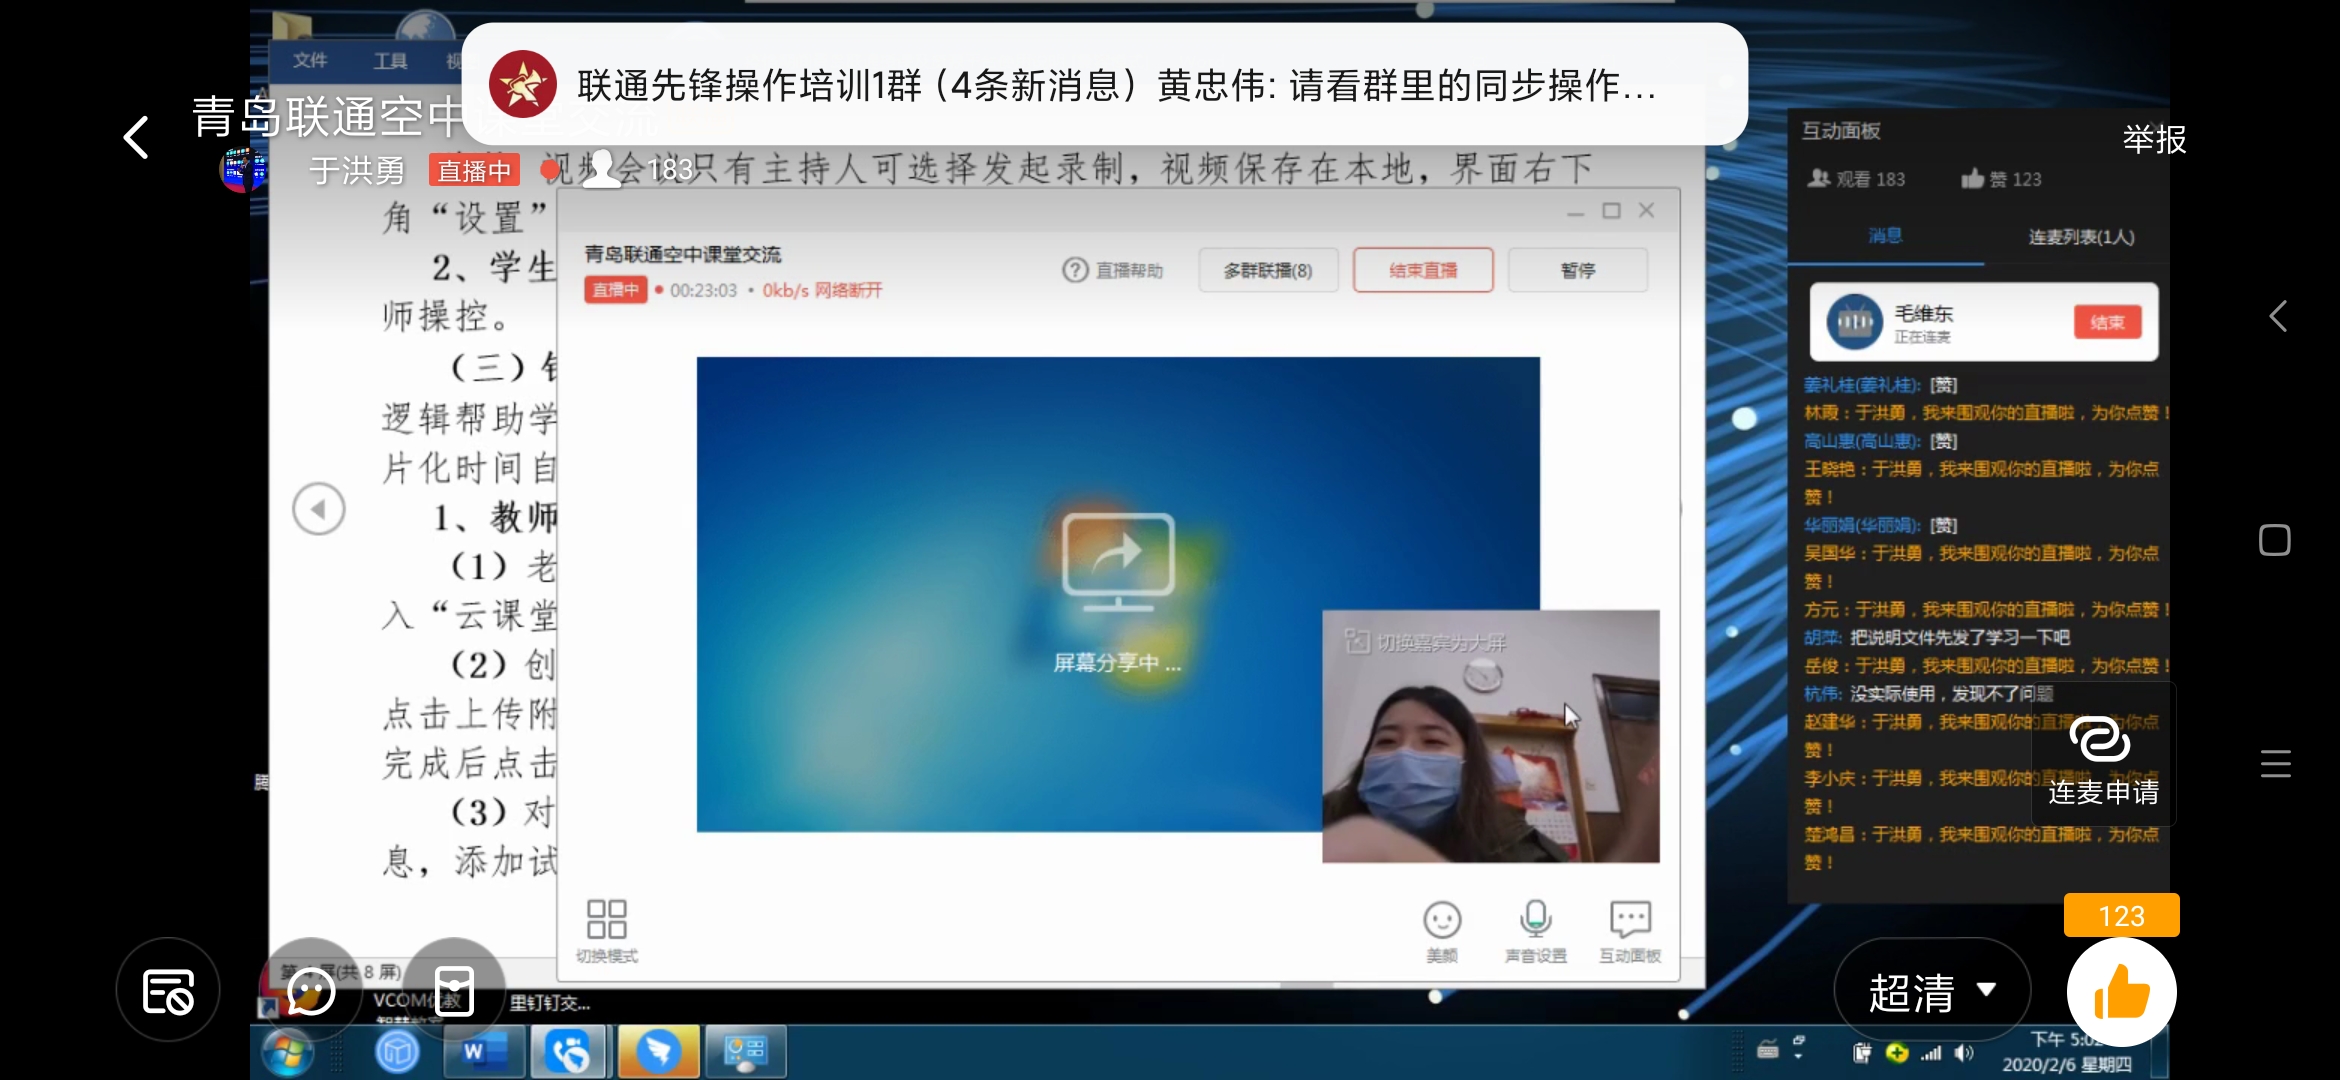Tap the thumbs-up like button
The height and width of the screenshot is (1080, 2340).
click(x=2121, y=992)
